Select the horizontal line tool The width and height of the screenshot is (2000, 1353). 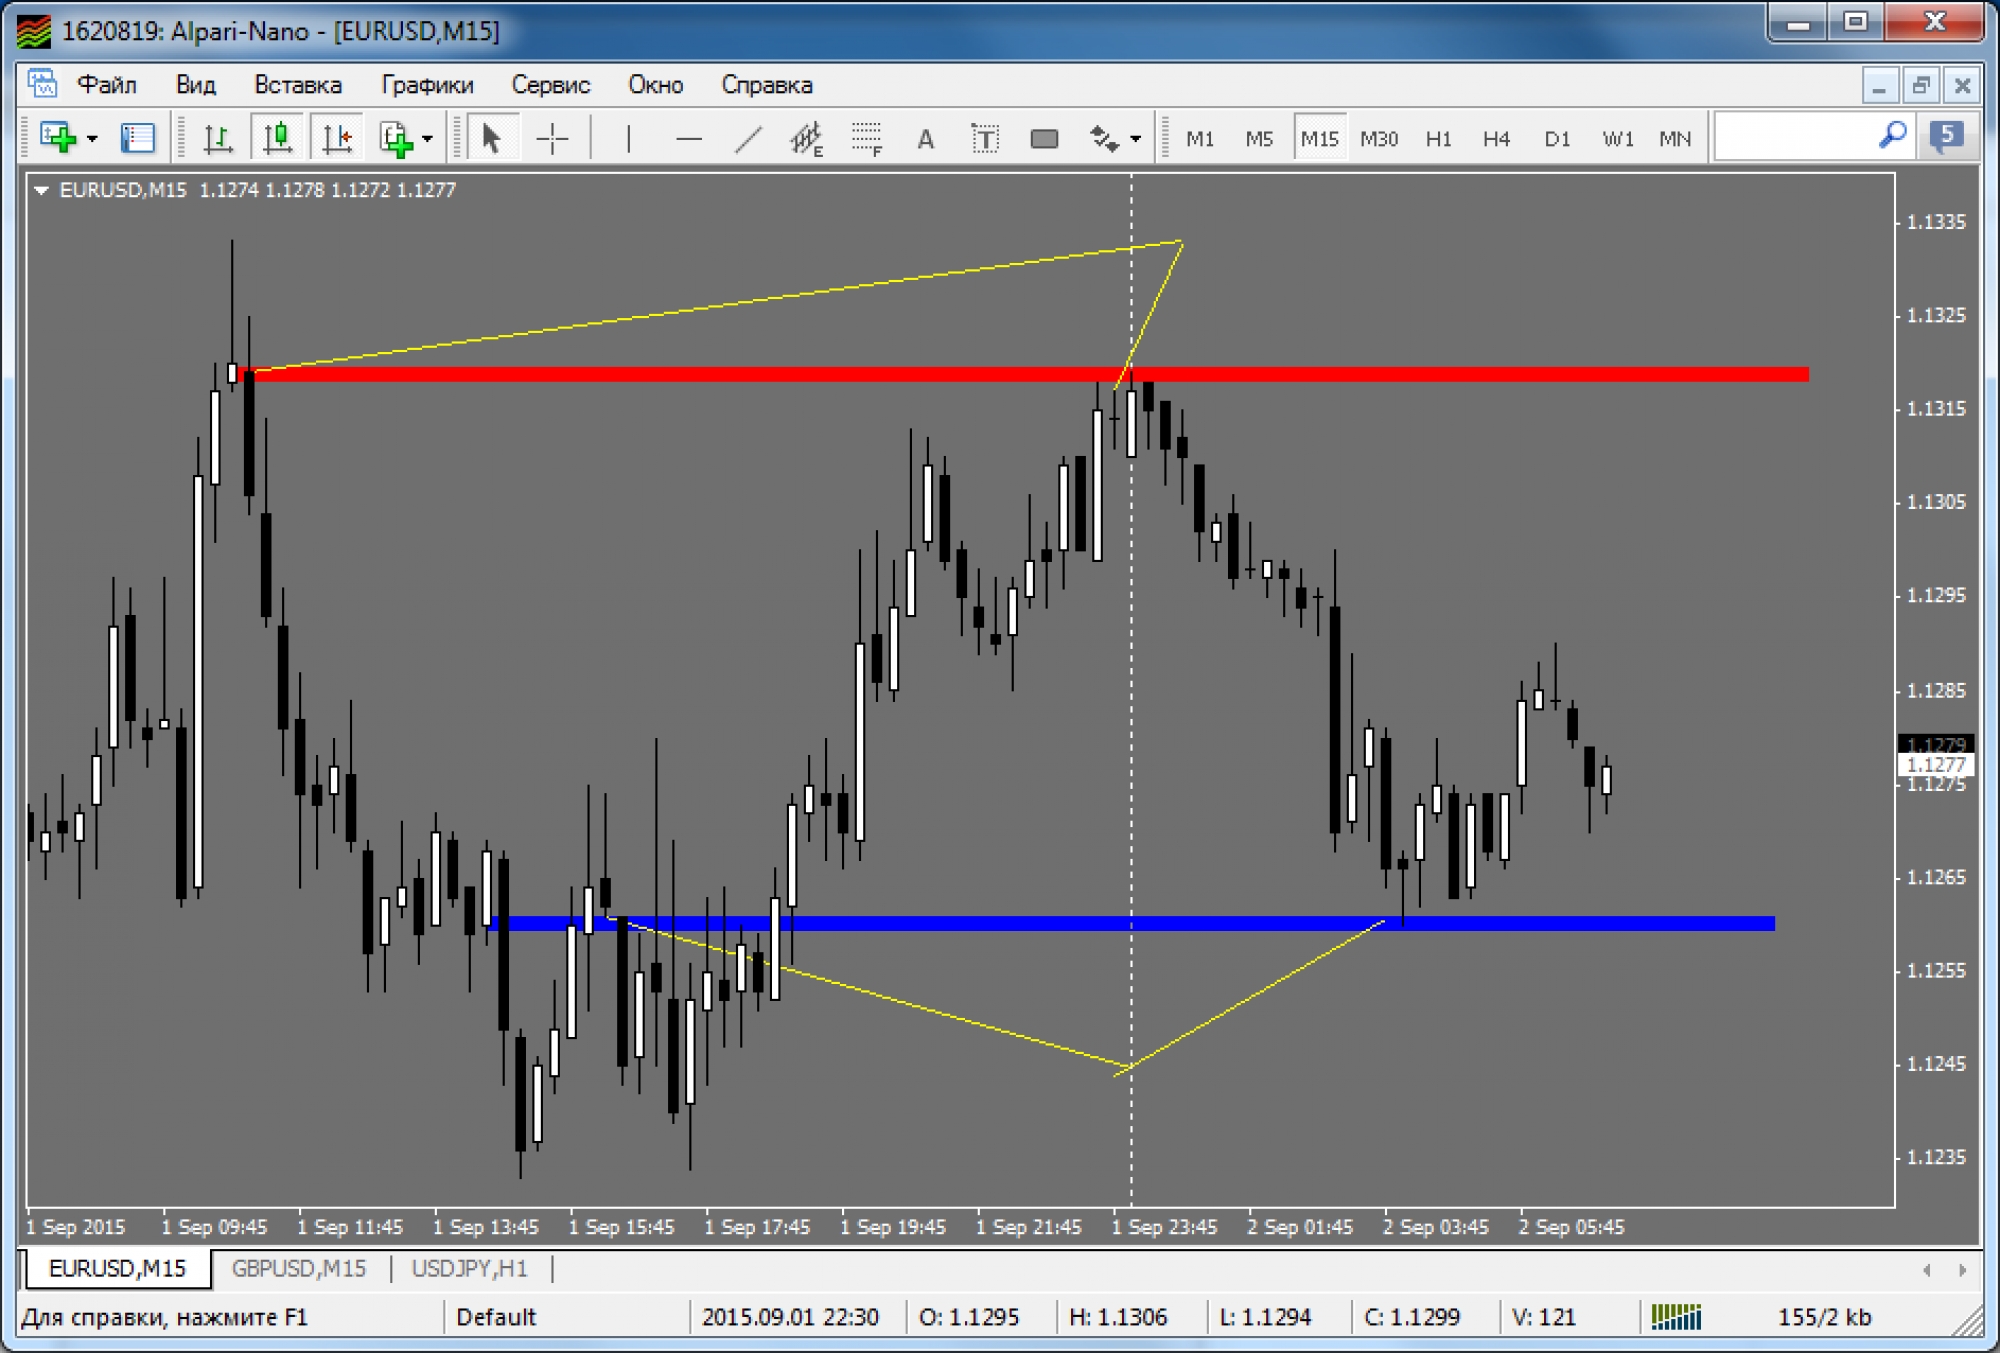click(x=688, y=138)
